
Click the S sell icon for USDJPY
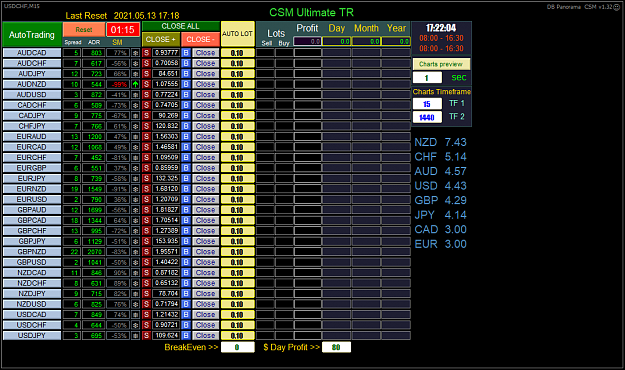[146, 336]
